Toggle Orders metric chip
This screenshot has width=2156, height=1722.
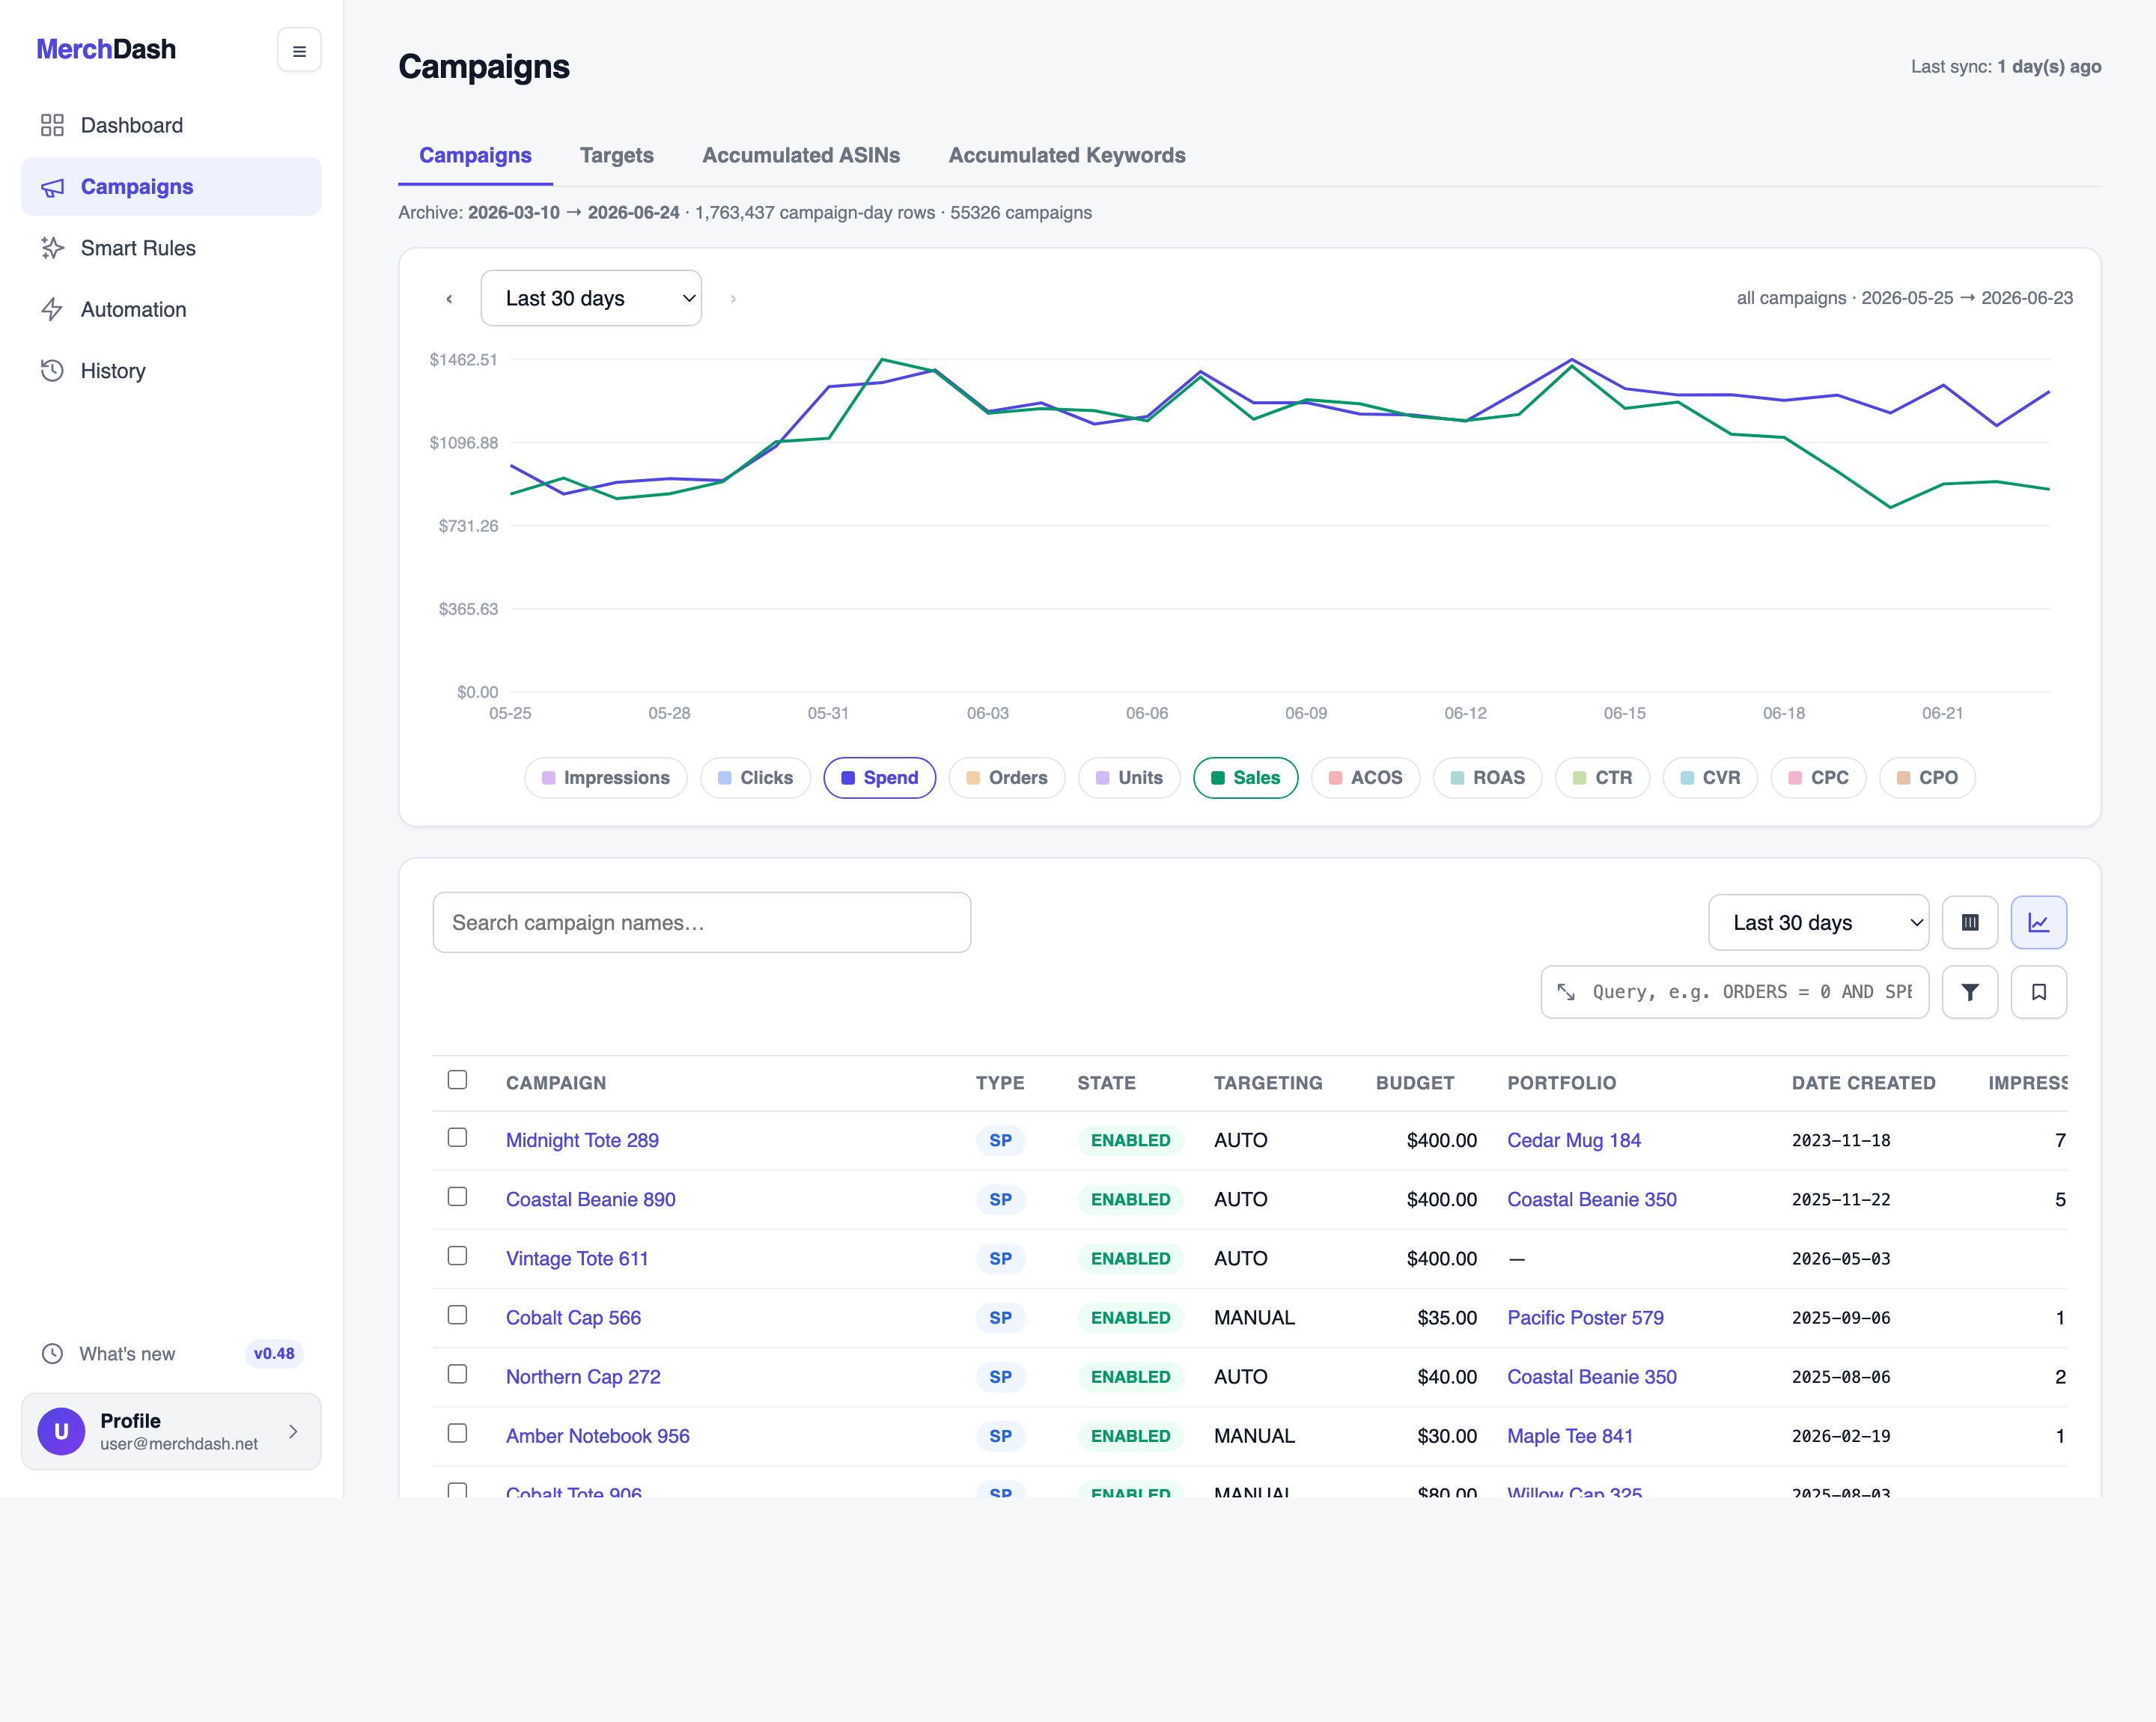(x=1006, y=778)
